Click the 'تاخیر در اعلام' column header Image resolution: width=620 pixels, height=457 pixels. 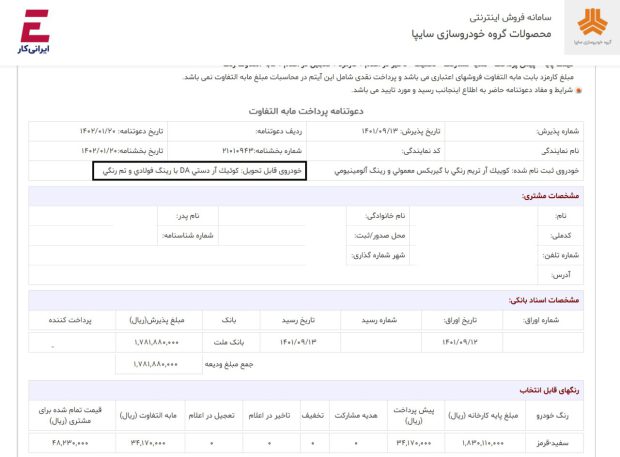point(269,415)
